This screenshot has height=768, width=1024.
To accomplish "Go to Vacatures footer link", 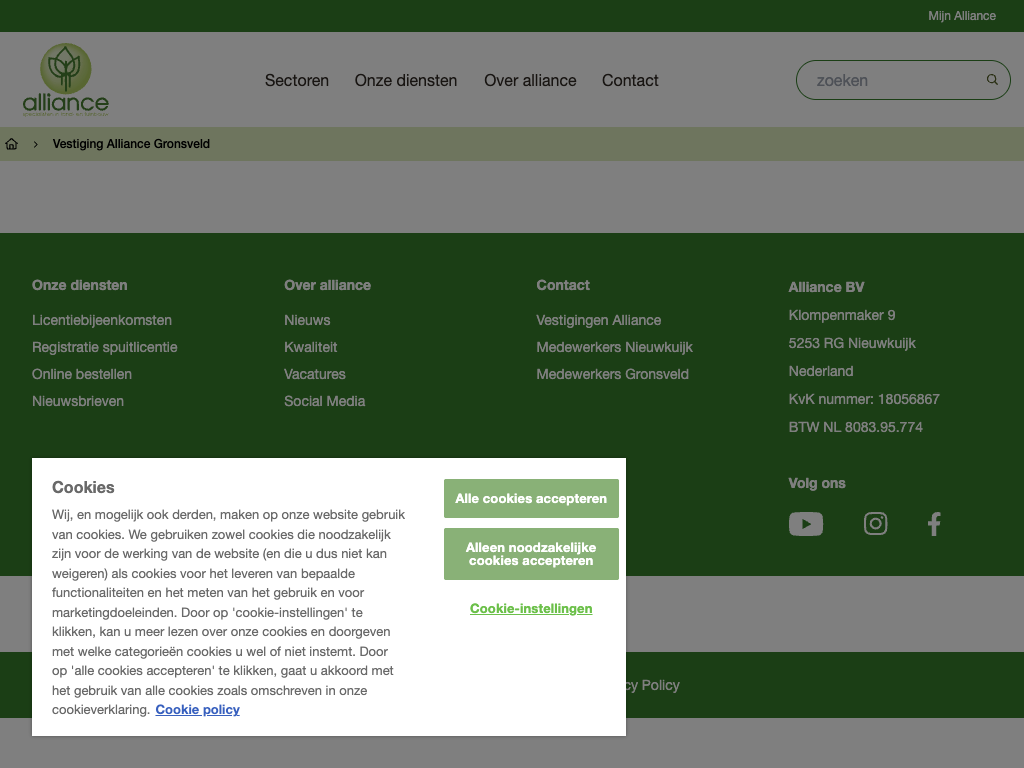I will (x=314, y=374).
